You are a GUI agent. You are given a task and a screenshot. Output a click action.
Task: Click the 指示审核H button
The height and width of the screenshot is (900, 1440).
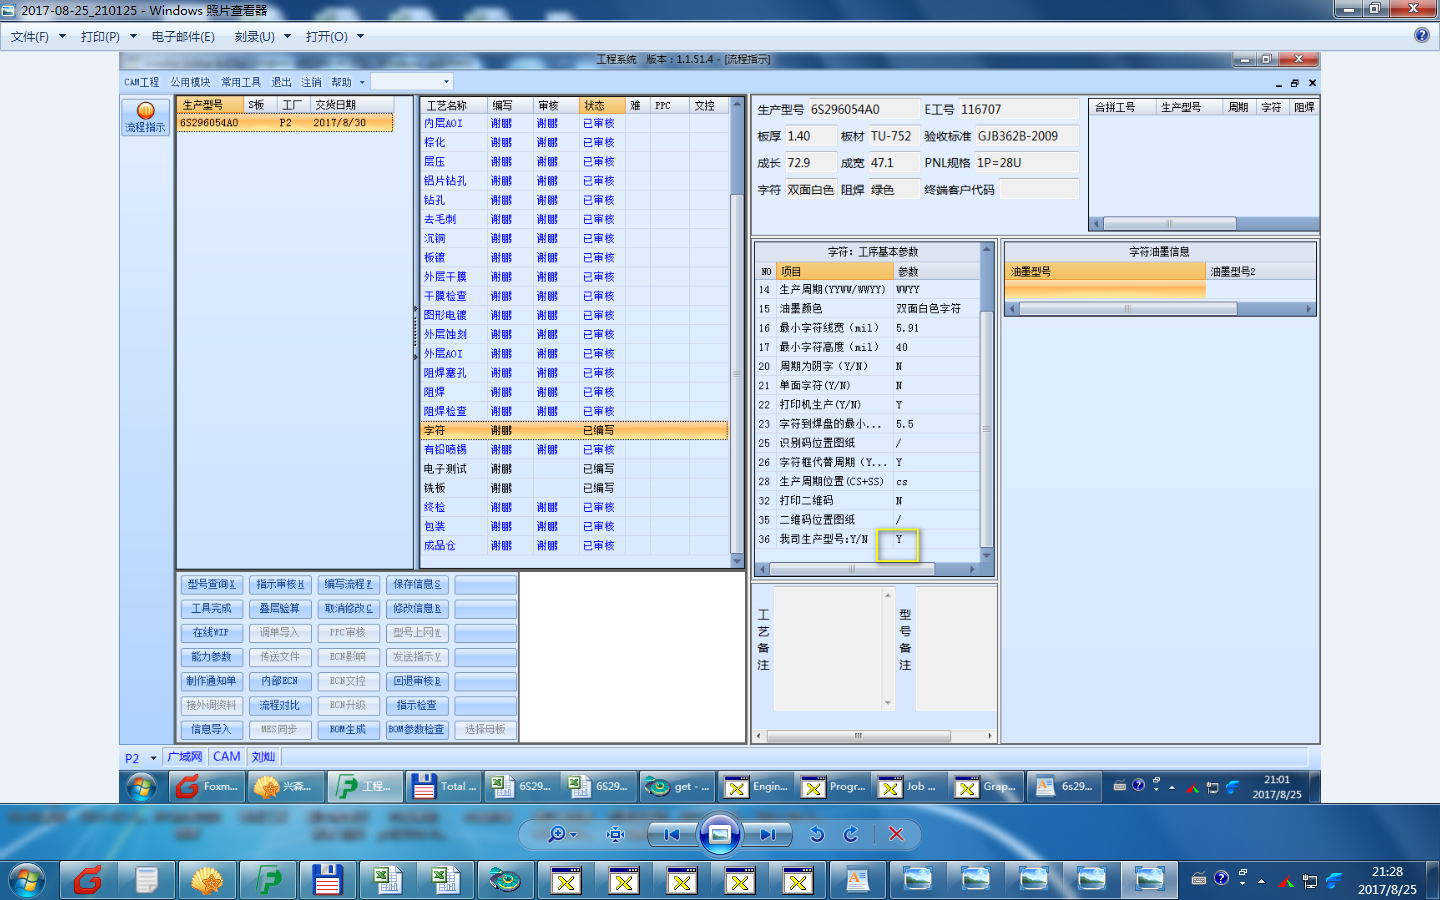click(x=280, y=584)
